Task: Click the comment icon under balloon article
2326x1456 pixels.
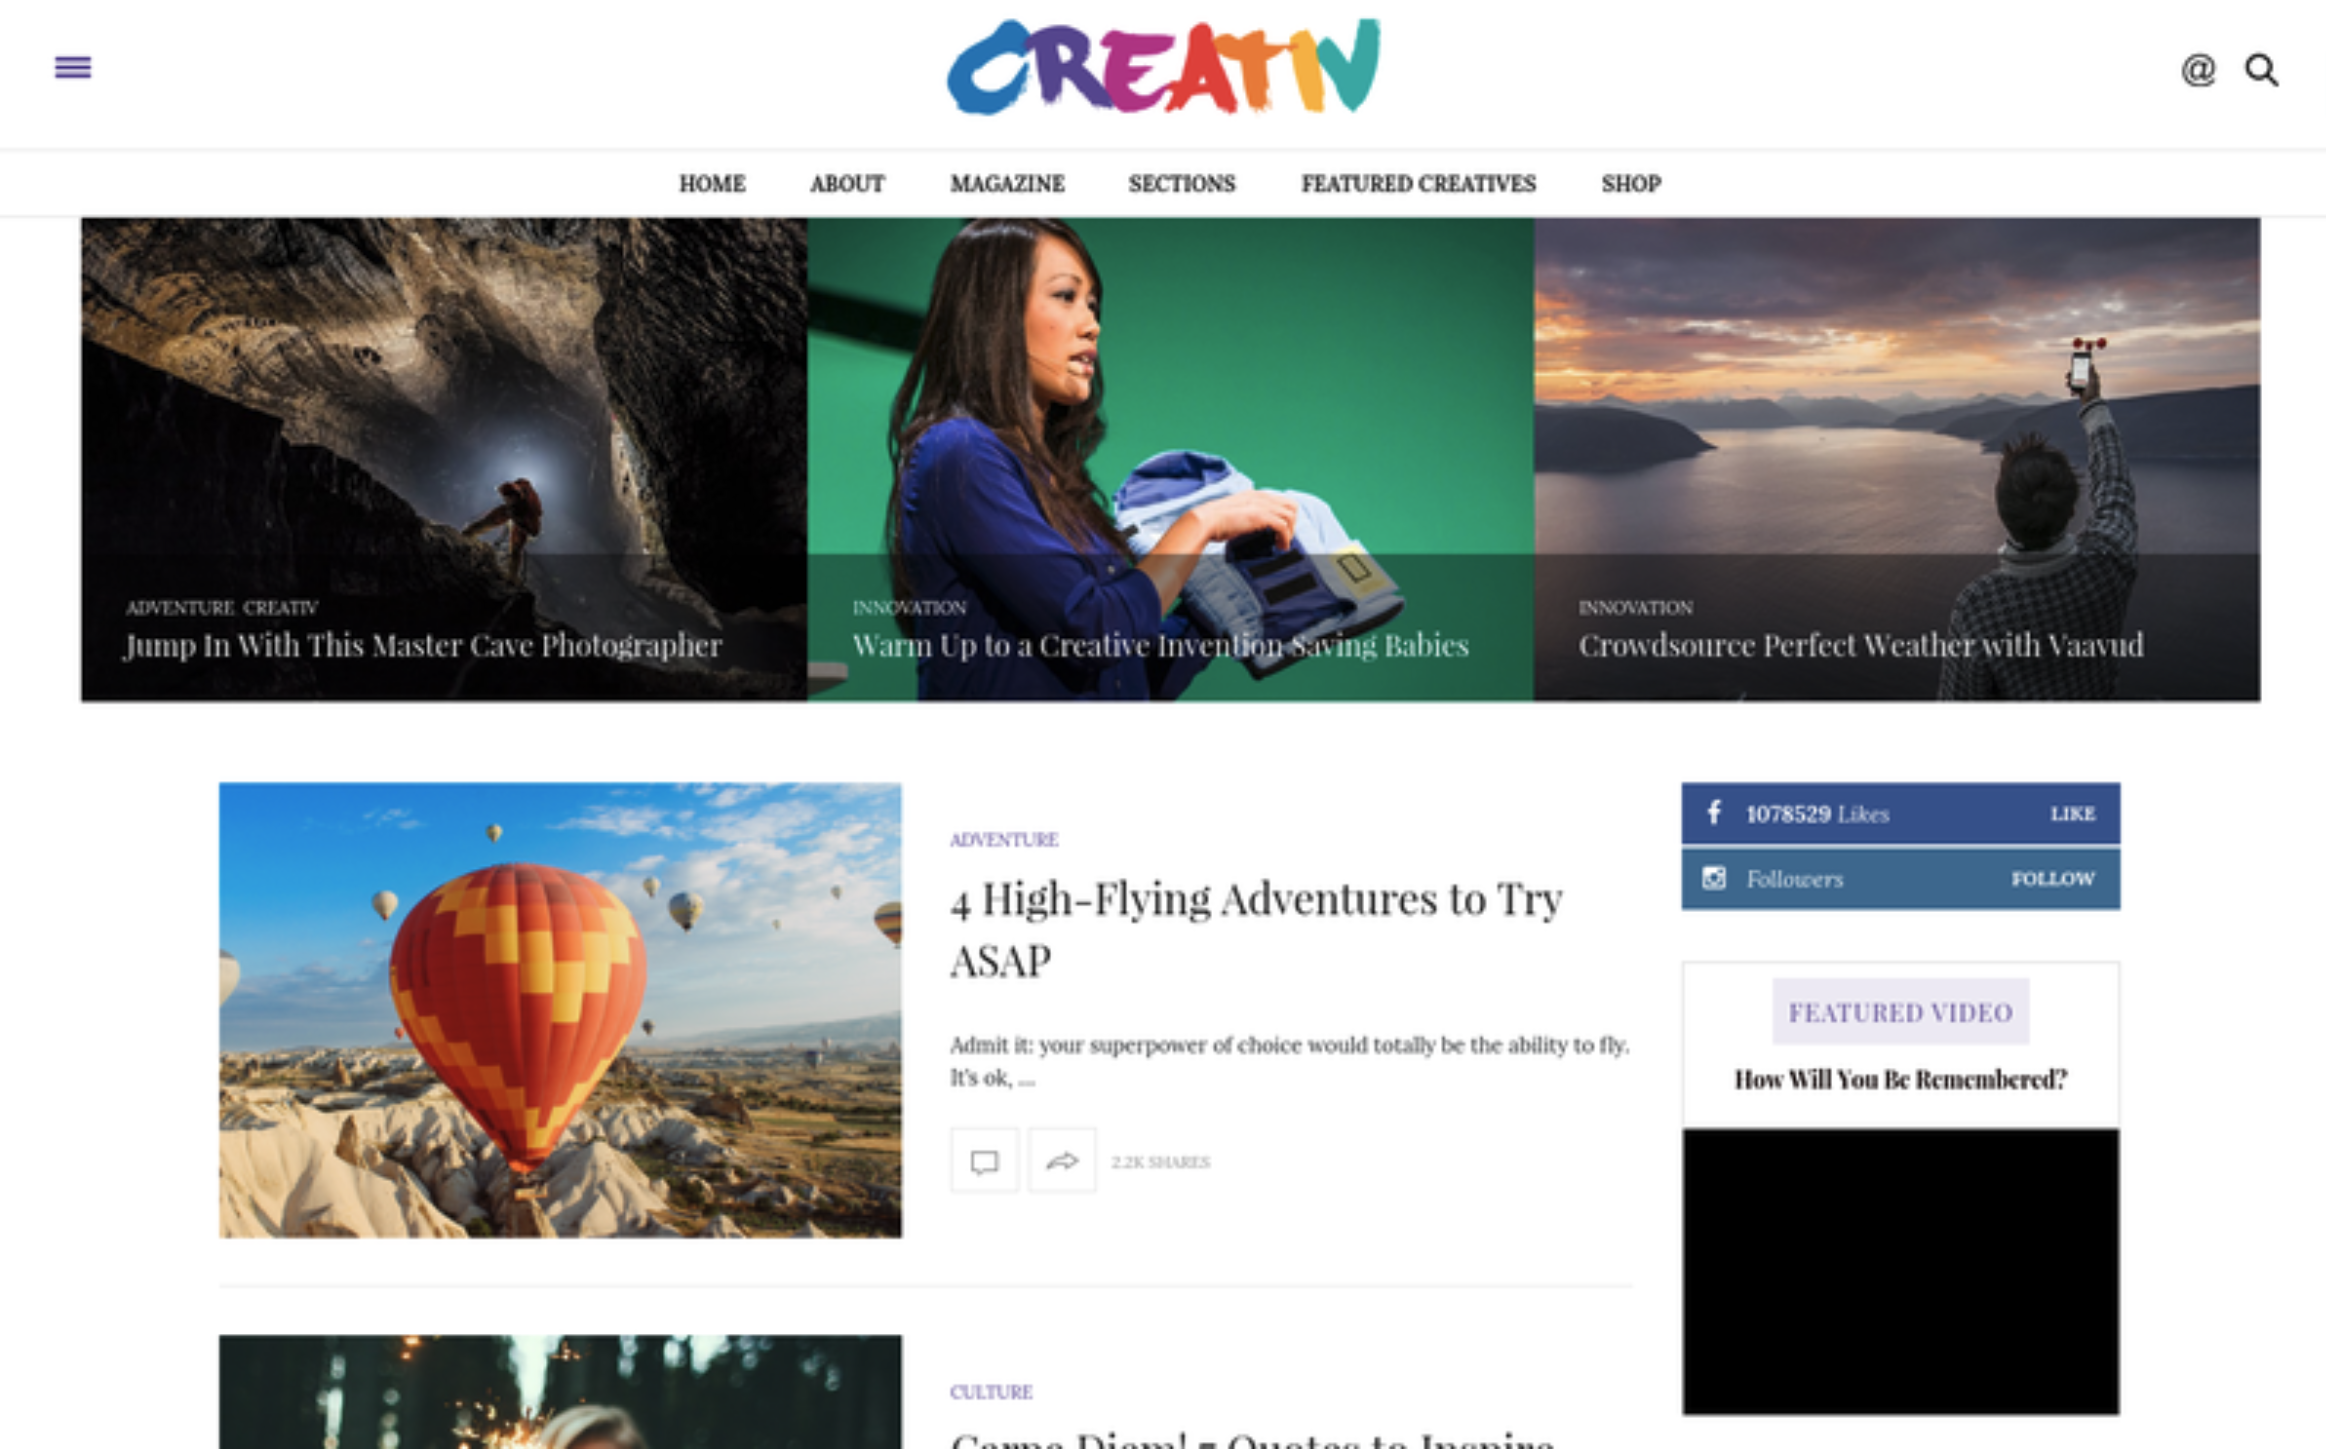Action: point(984,1161)
